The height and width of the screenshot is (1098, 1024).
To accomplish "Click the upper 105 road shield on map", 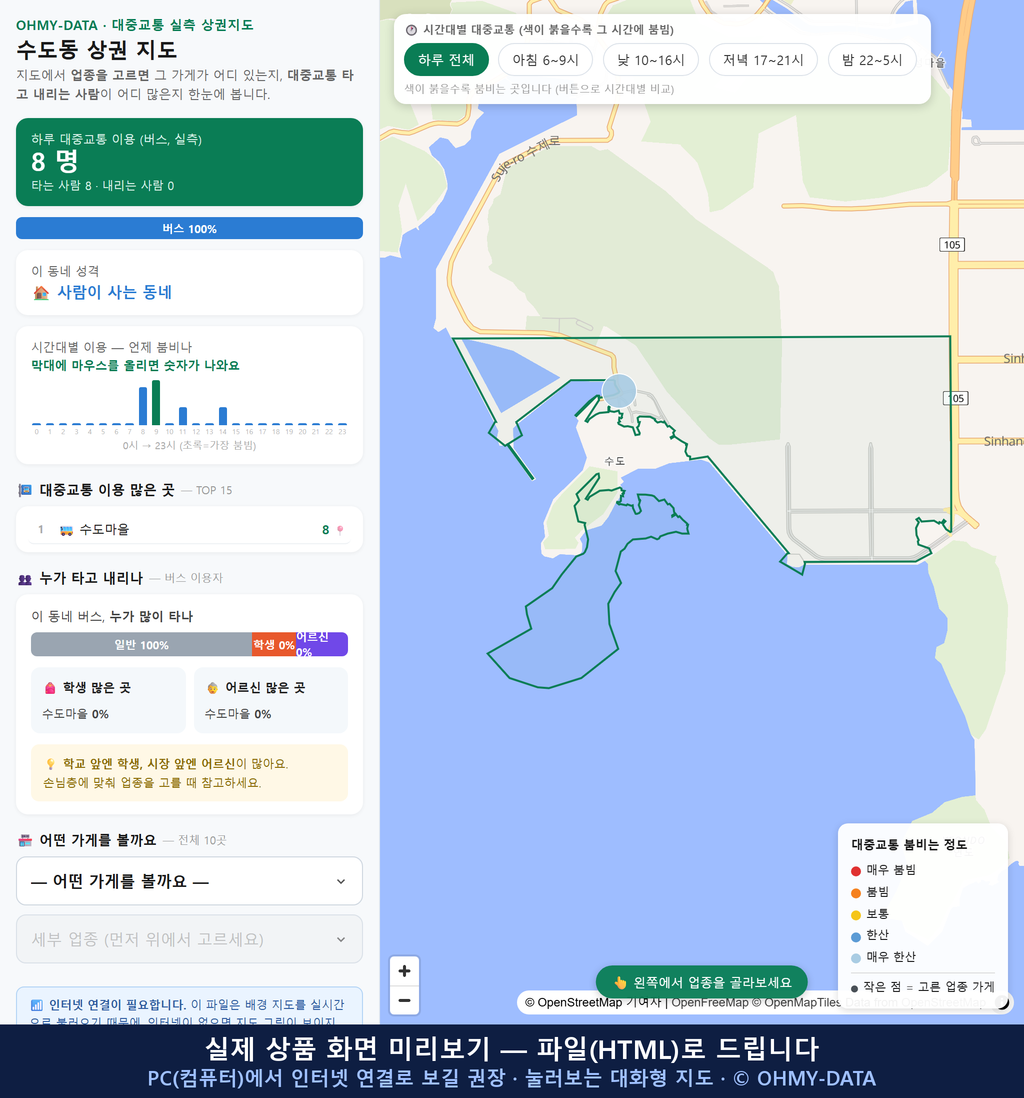I will (952, 244).
